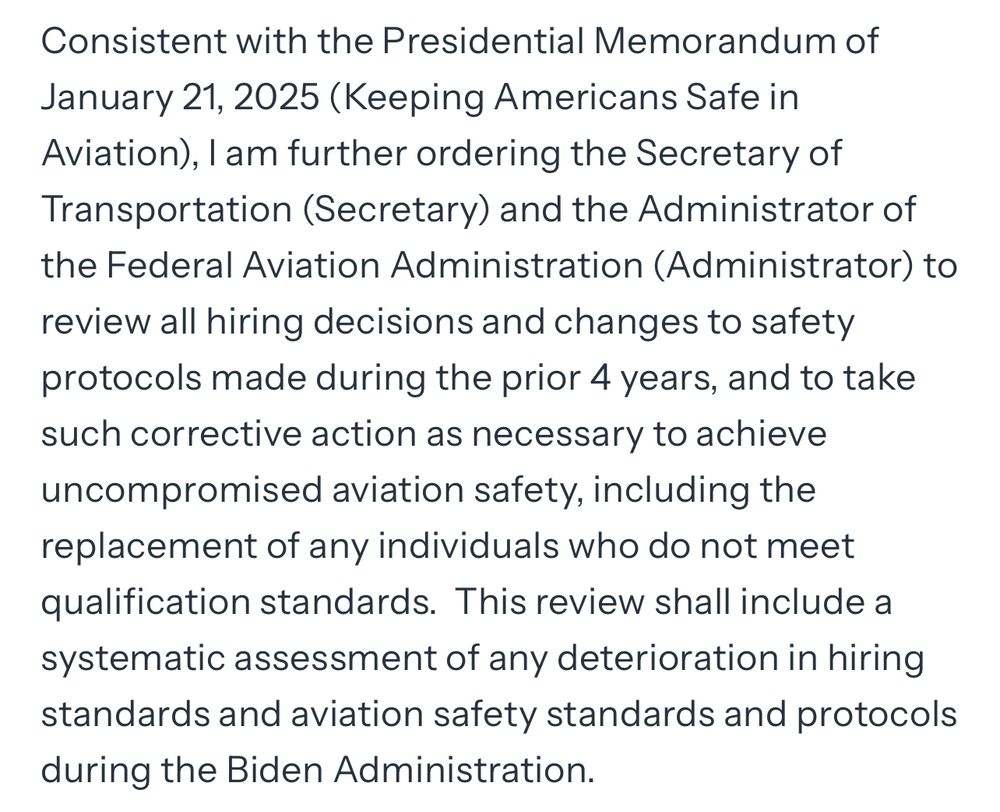Click 'Federal Aviation Administration' text

(374, 266)
